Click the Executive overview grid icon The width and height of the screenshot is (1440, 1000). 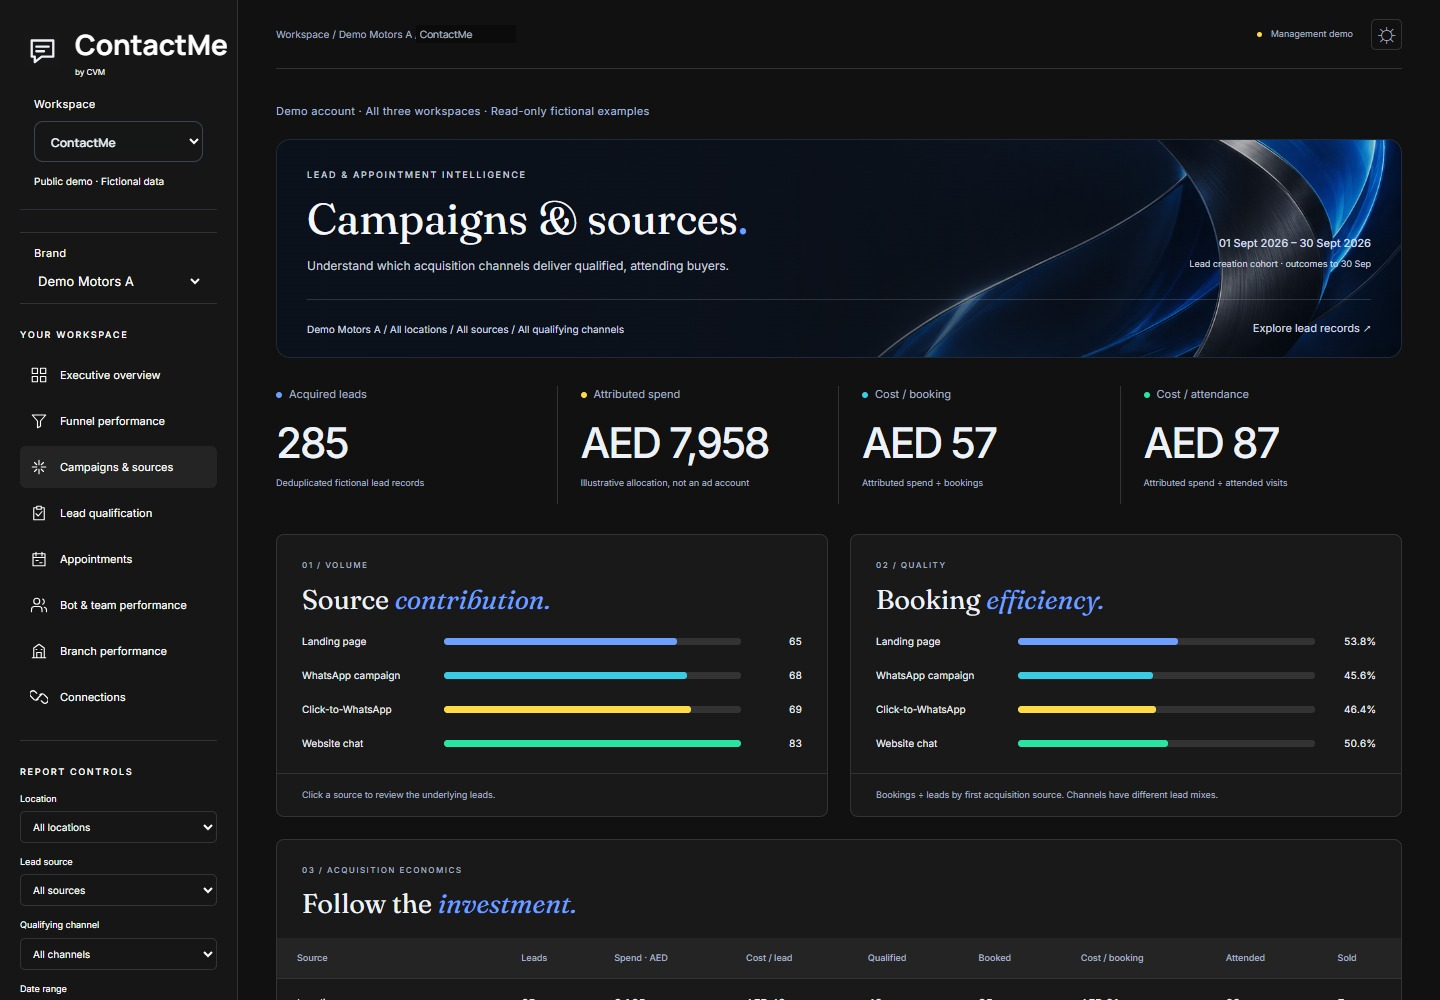(x=39, y=375)
